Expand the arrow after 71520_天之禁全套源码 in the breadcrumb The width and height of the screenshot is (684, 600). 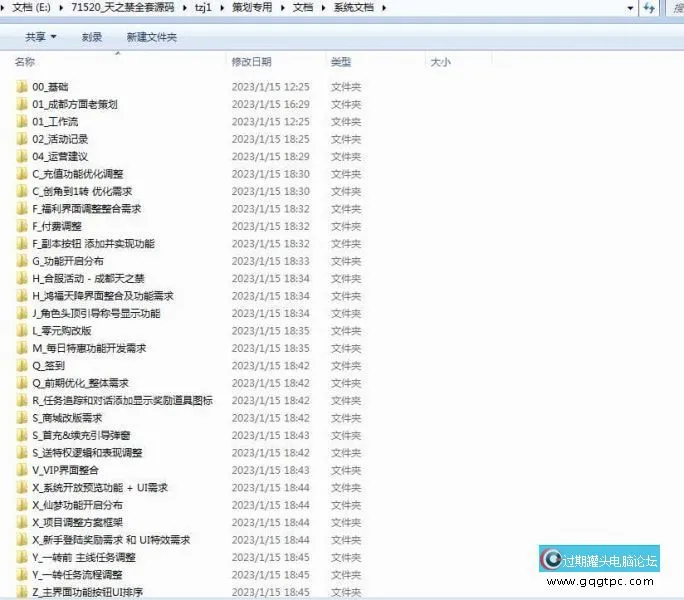185,7
